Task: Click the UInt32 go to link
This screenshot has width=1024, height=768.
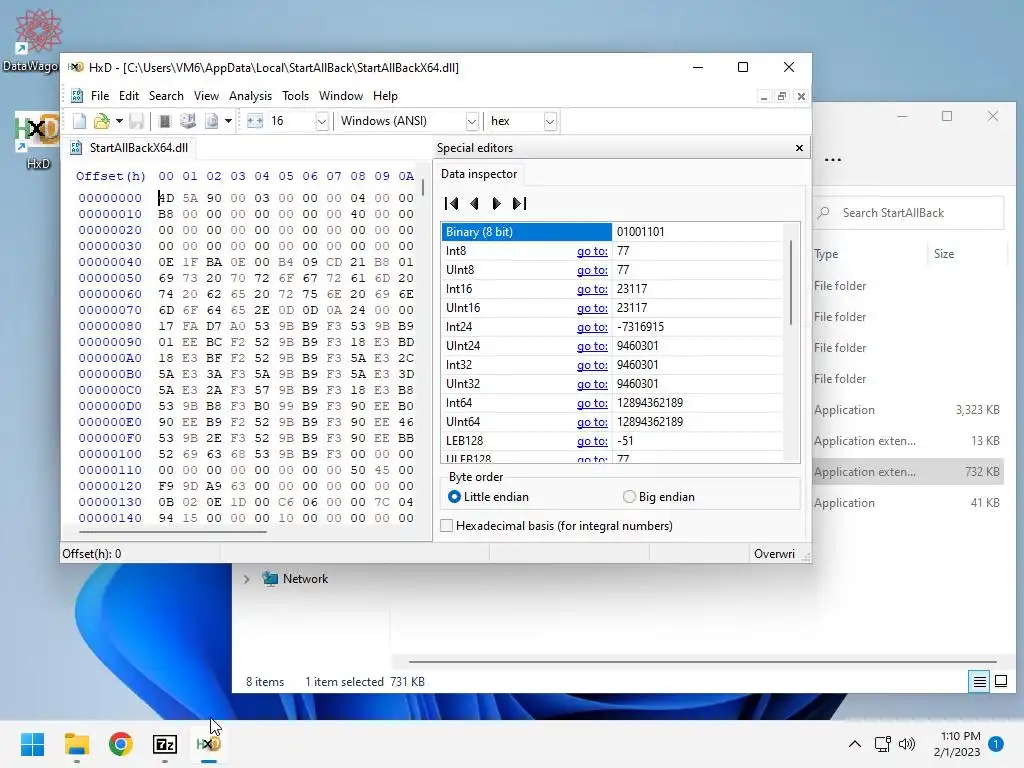Action: (x=592, y=384)
